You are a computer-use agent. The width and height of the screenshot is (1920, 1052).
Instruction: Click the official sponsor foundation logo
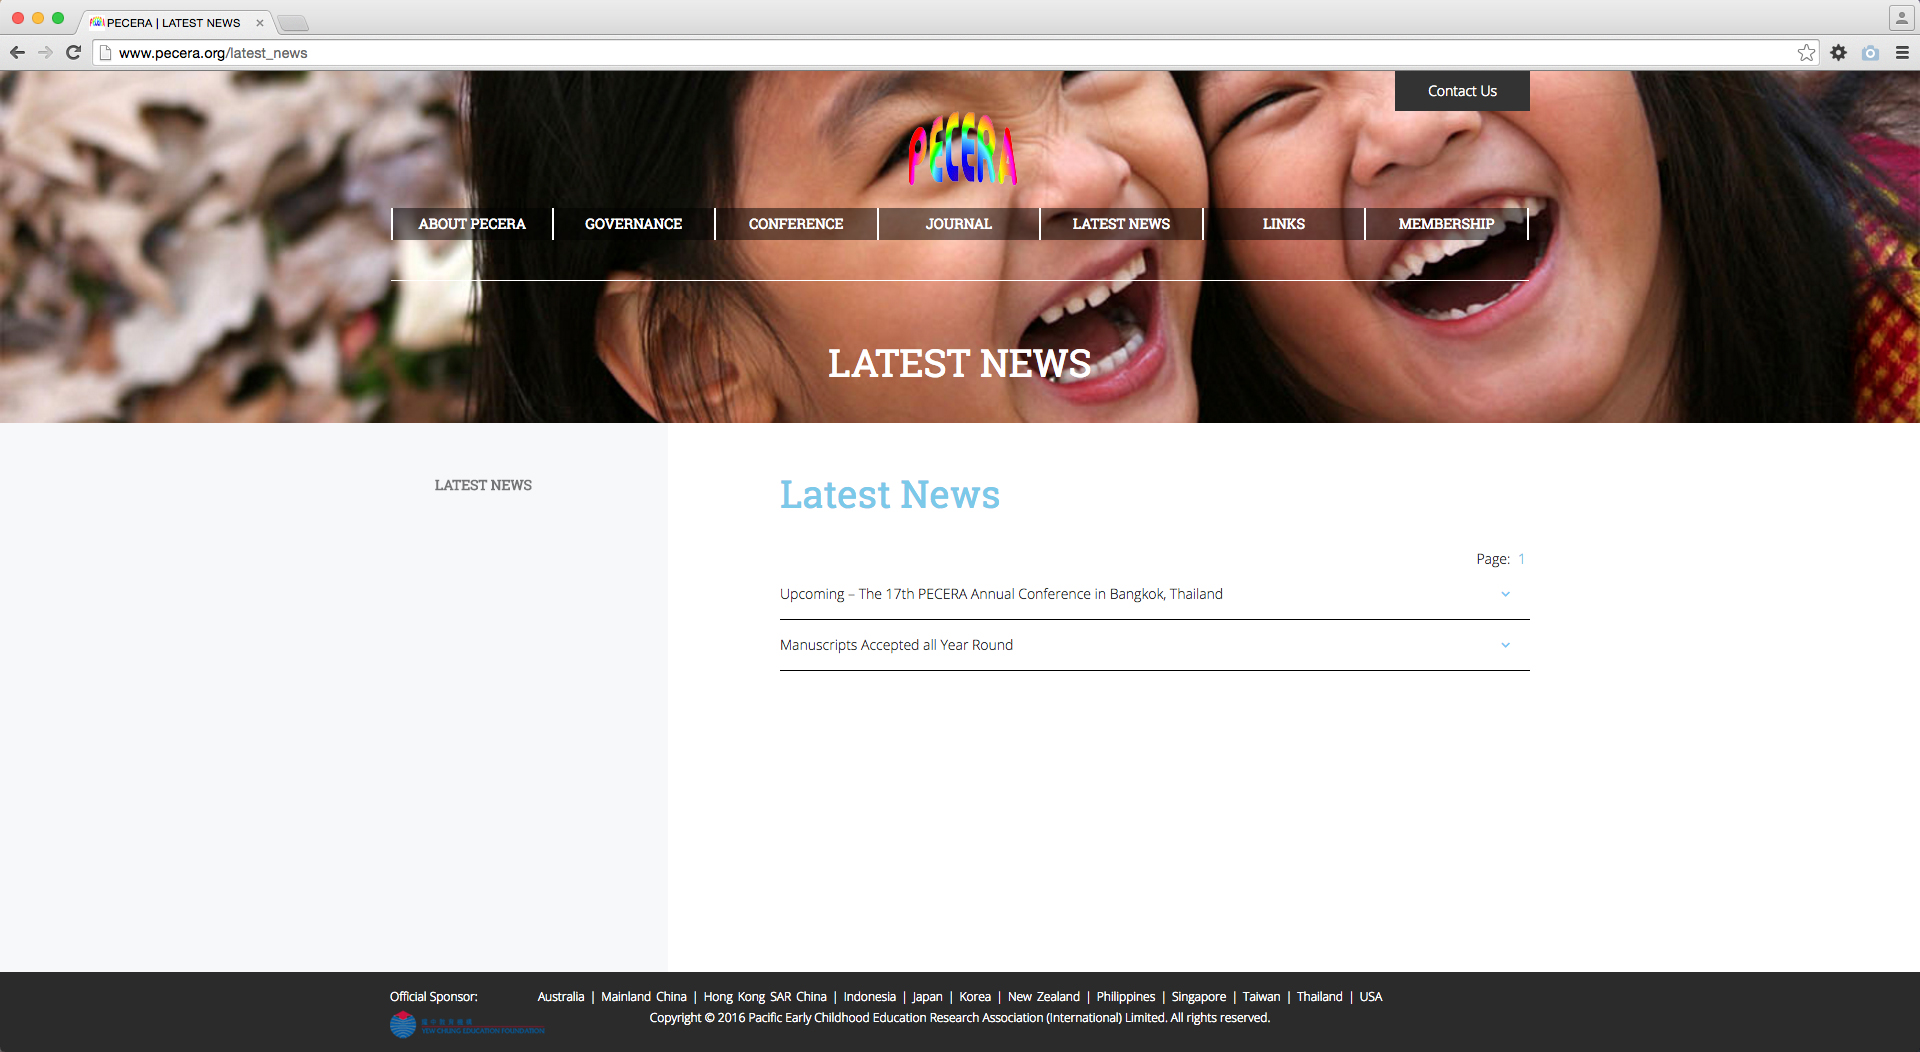pos(467,1025)
